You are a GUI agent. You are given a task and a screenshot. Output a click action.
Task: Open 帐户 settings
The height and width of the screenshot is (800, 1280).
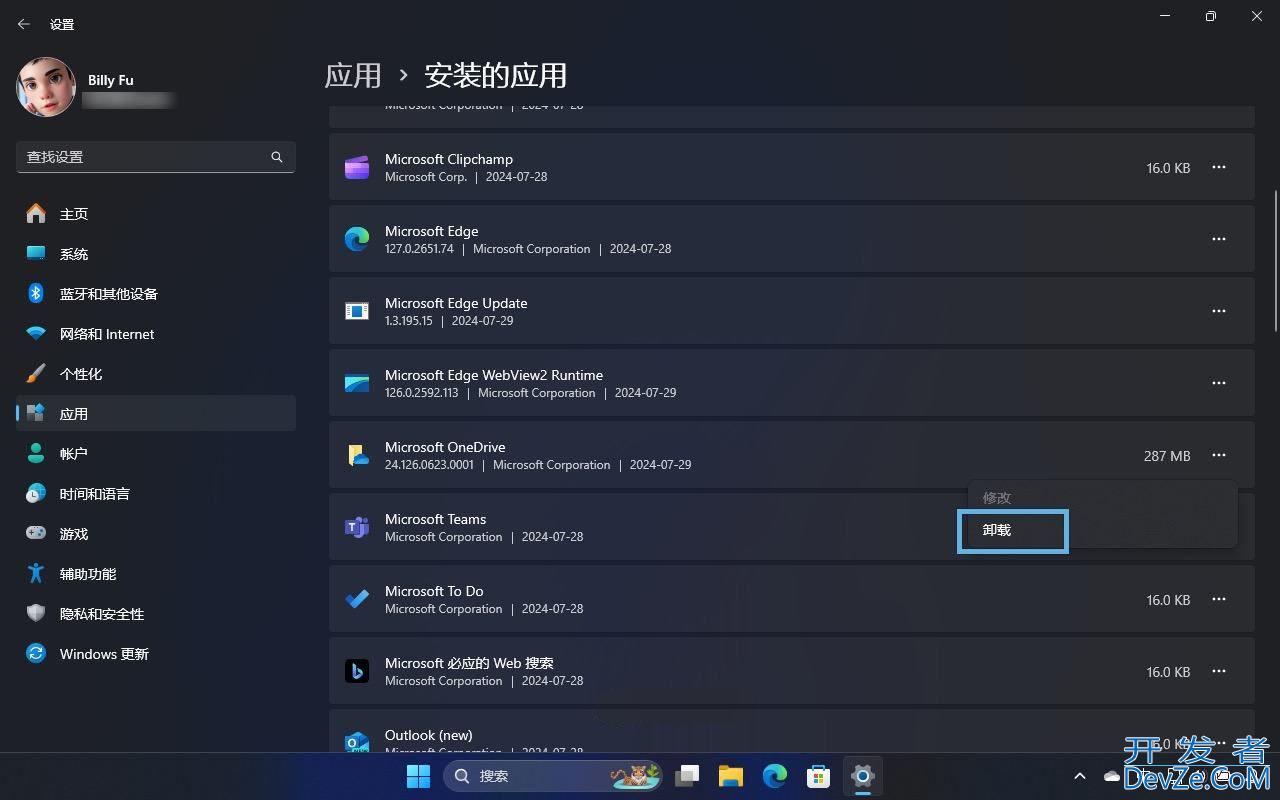(x=156, y=454)
